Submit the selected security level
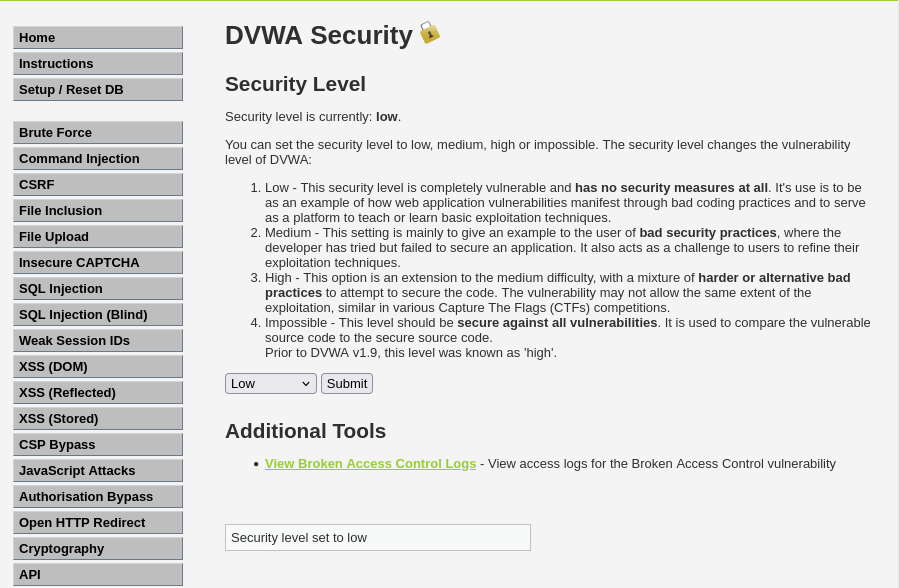899x588 pixels. [347, 383]
